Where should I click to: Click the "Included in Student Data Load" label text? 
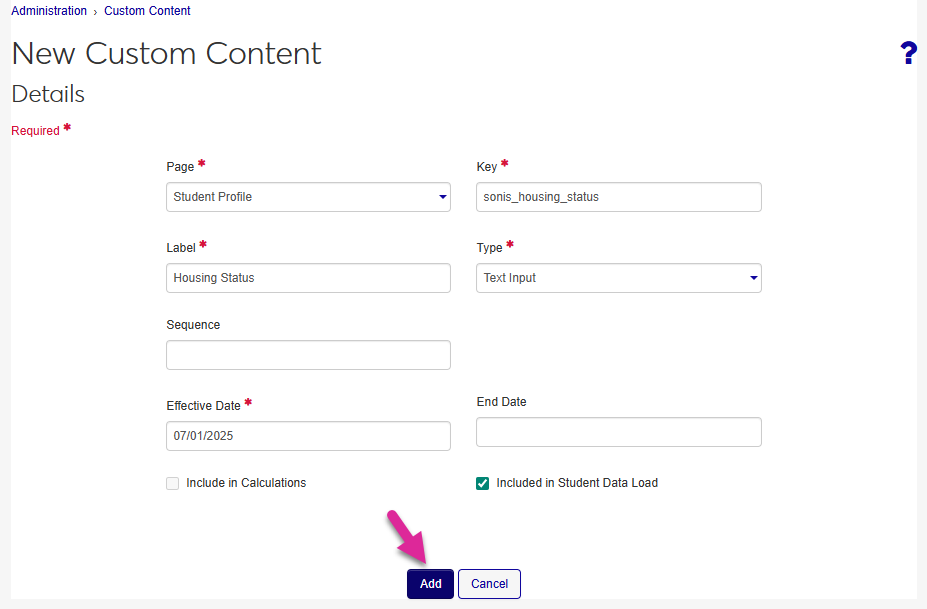577,483
